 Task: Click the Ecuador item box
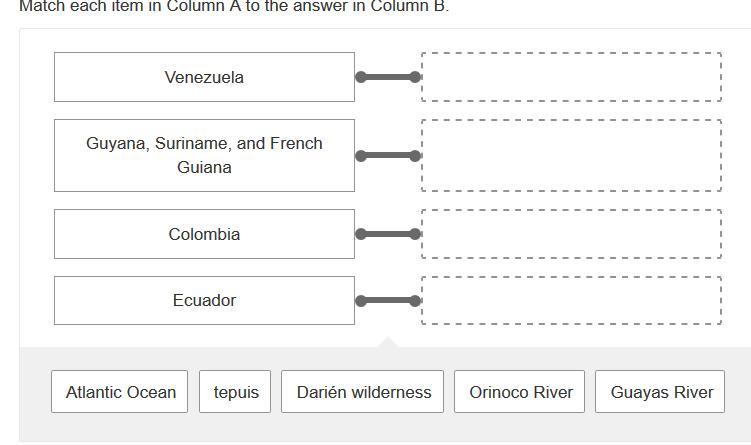[204, 300]
